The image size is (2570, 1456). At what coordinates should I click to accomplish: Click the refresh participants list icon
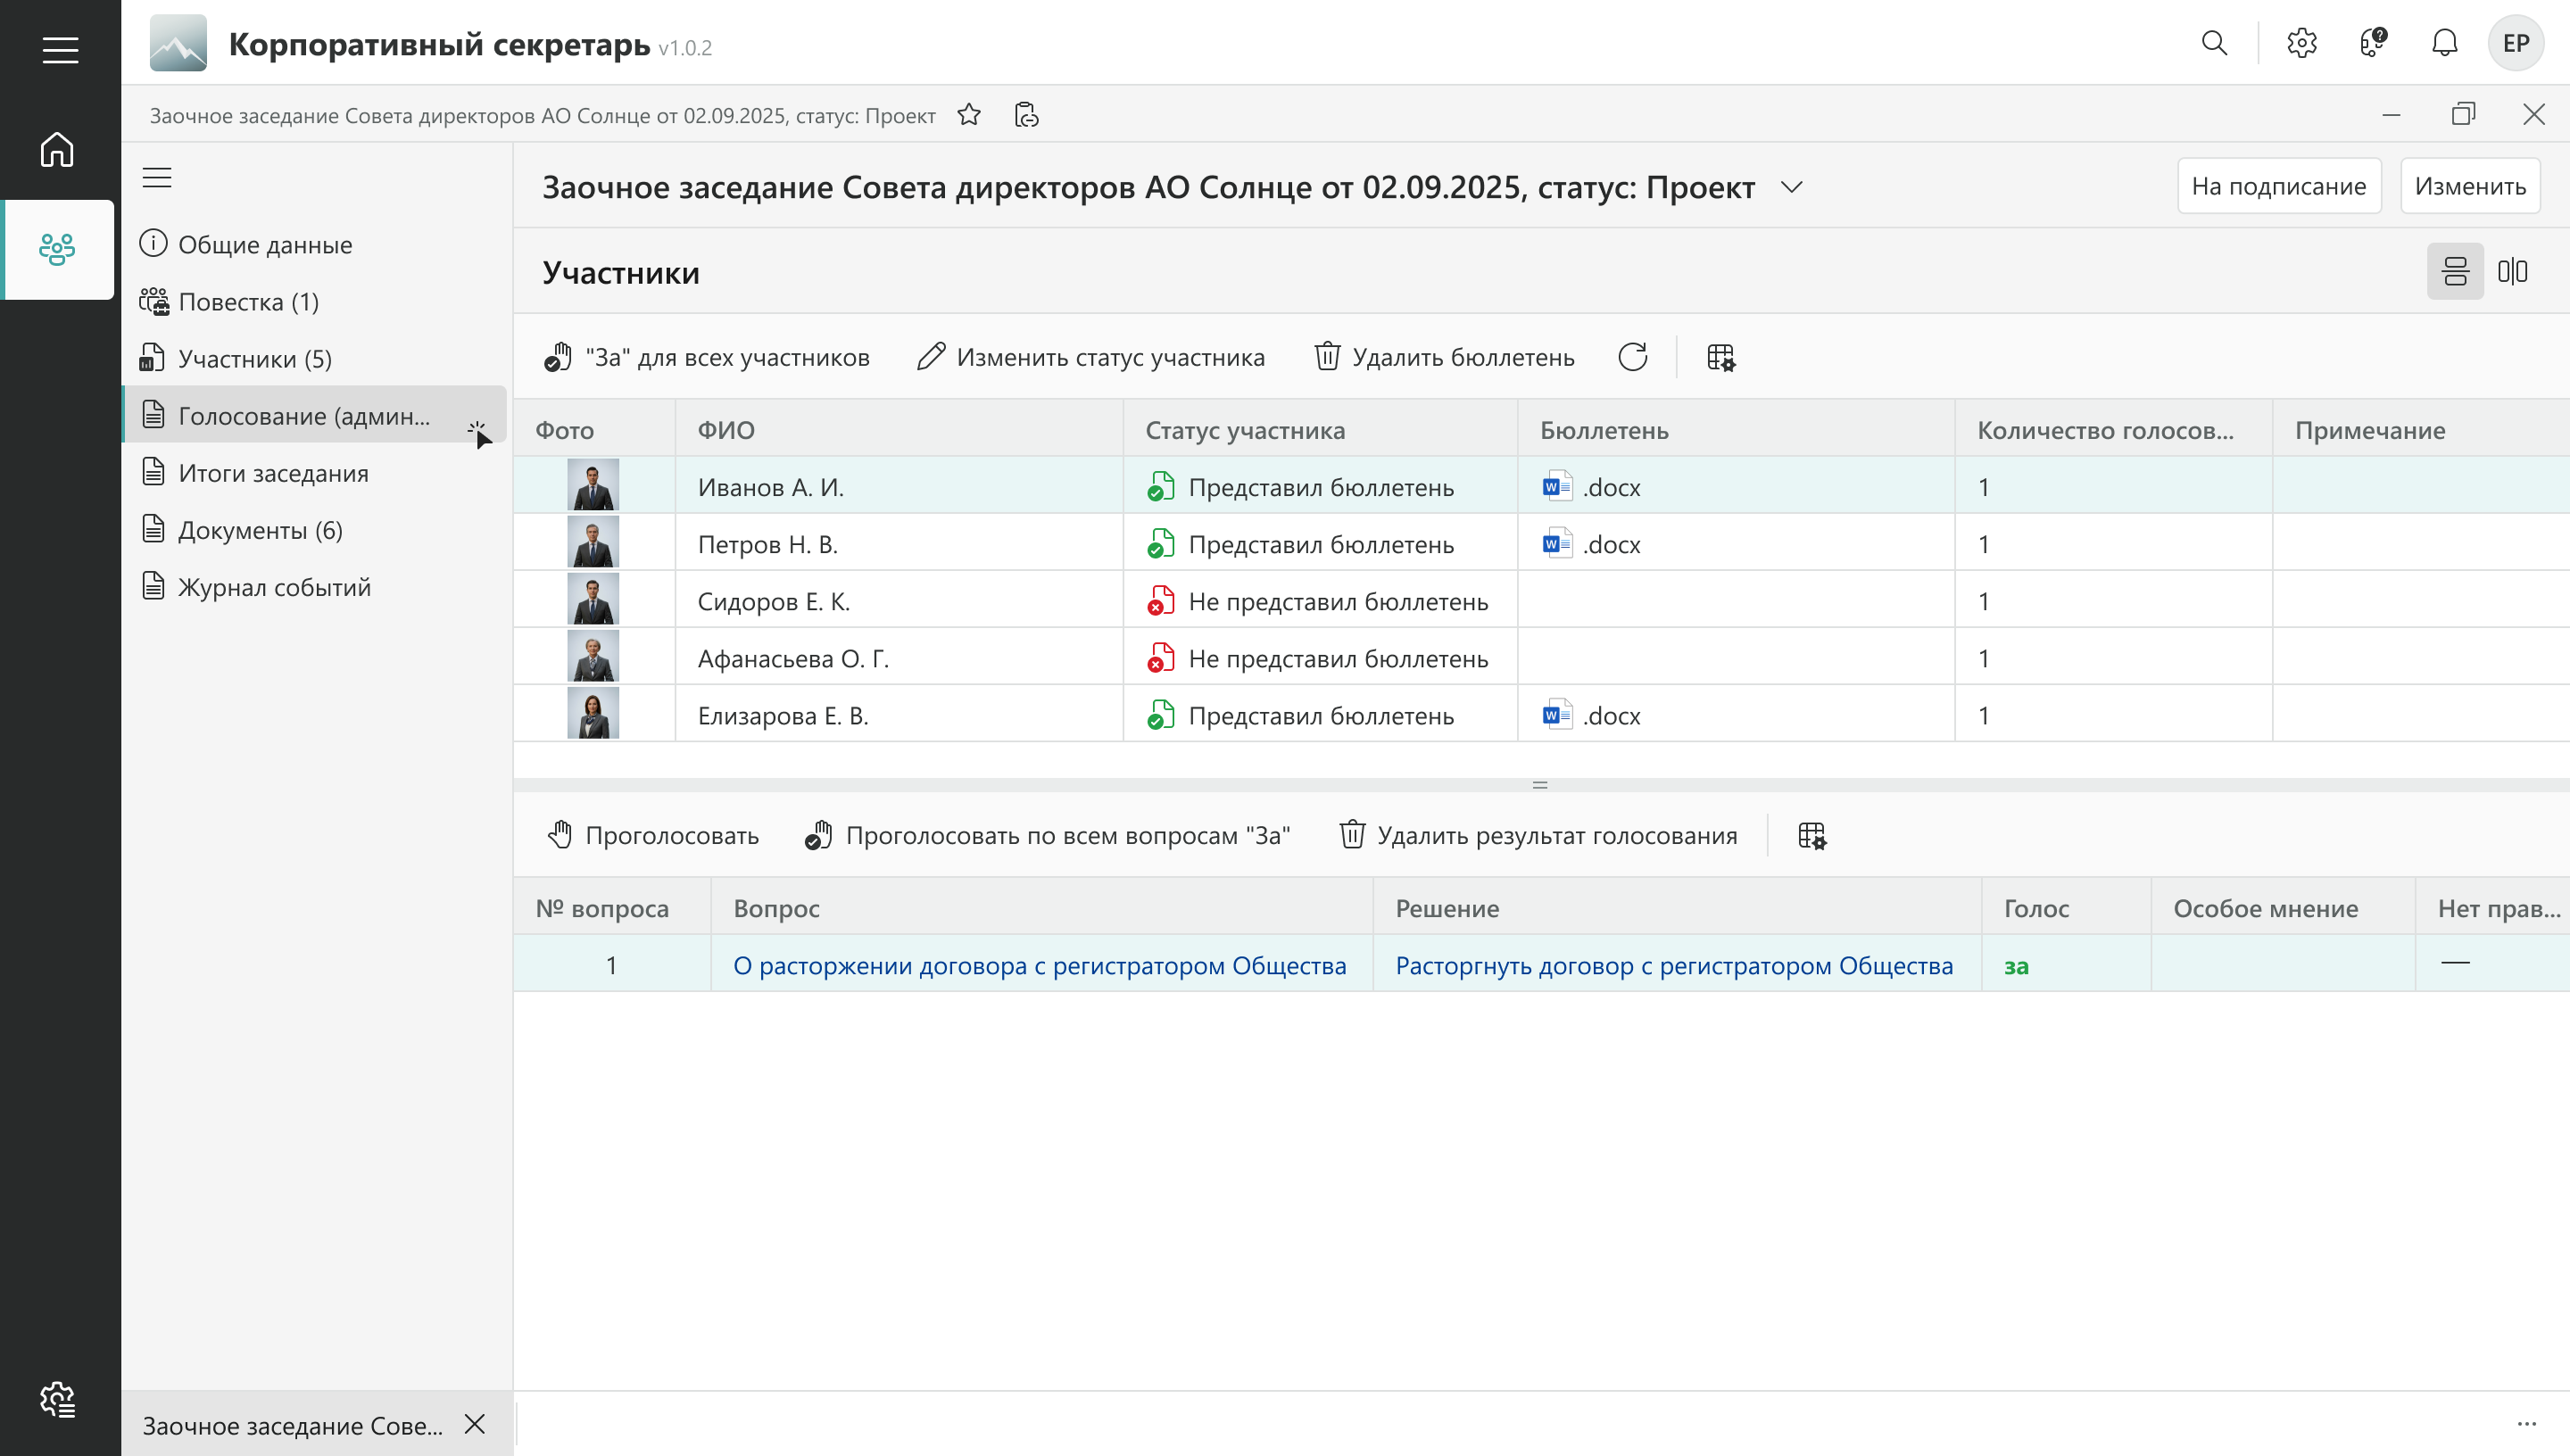[x=1632, y=357]
